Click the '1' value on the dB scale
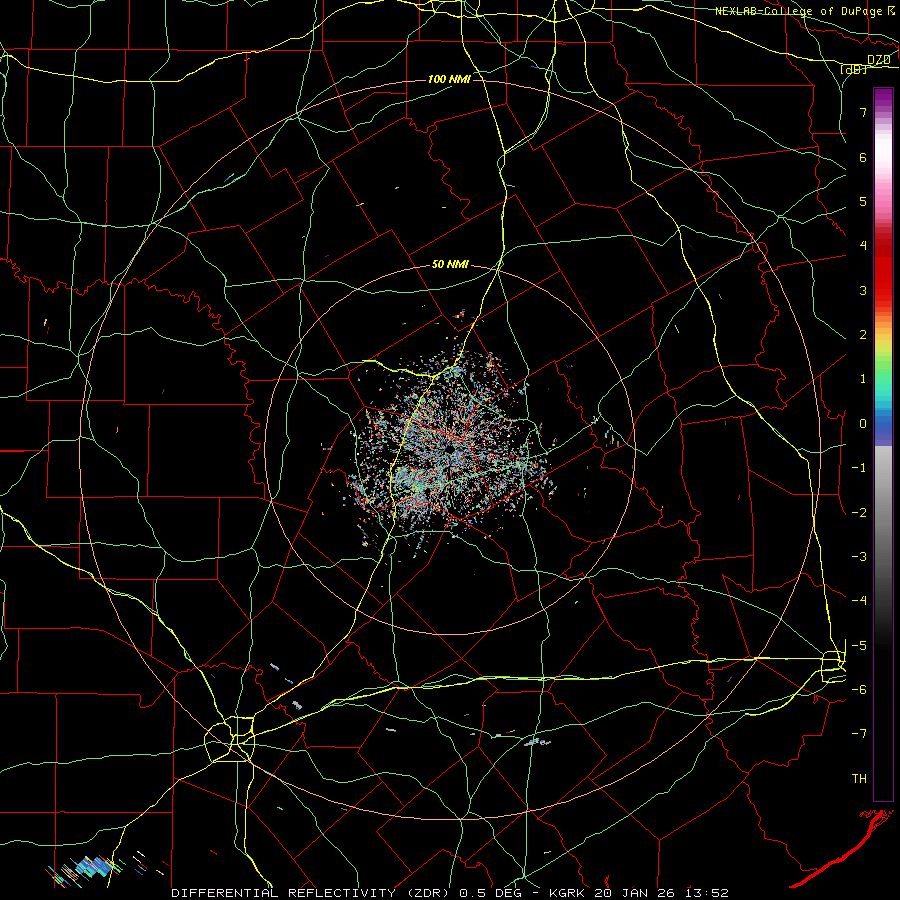 tap(863, 379)
